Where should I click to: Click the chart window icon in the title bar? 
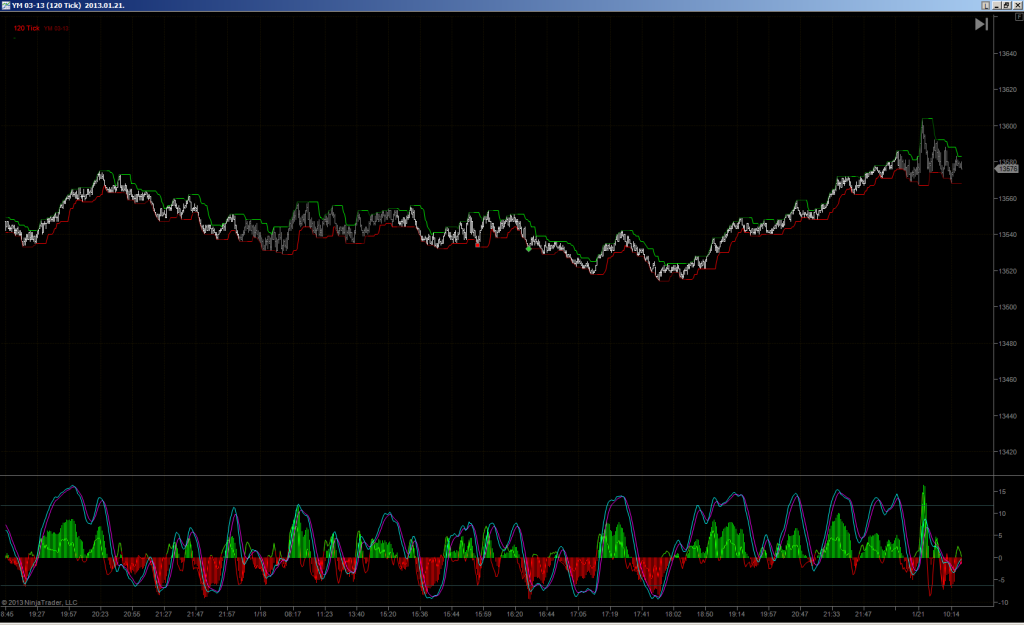[6, 5]
